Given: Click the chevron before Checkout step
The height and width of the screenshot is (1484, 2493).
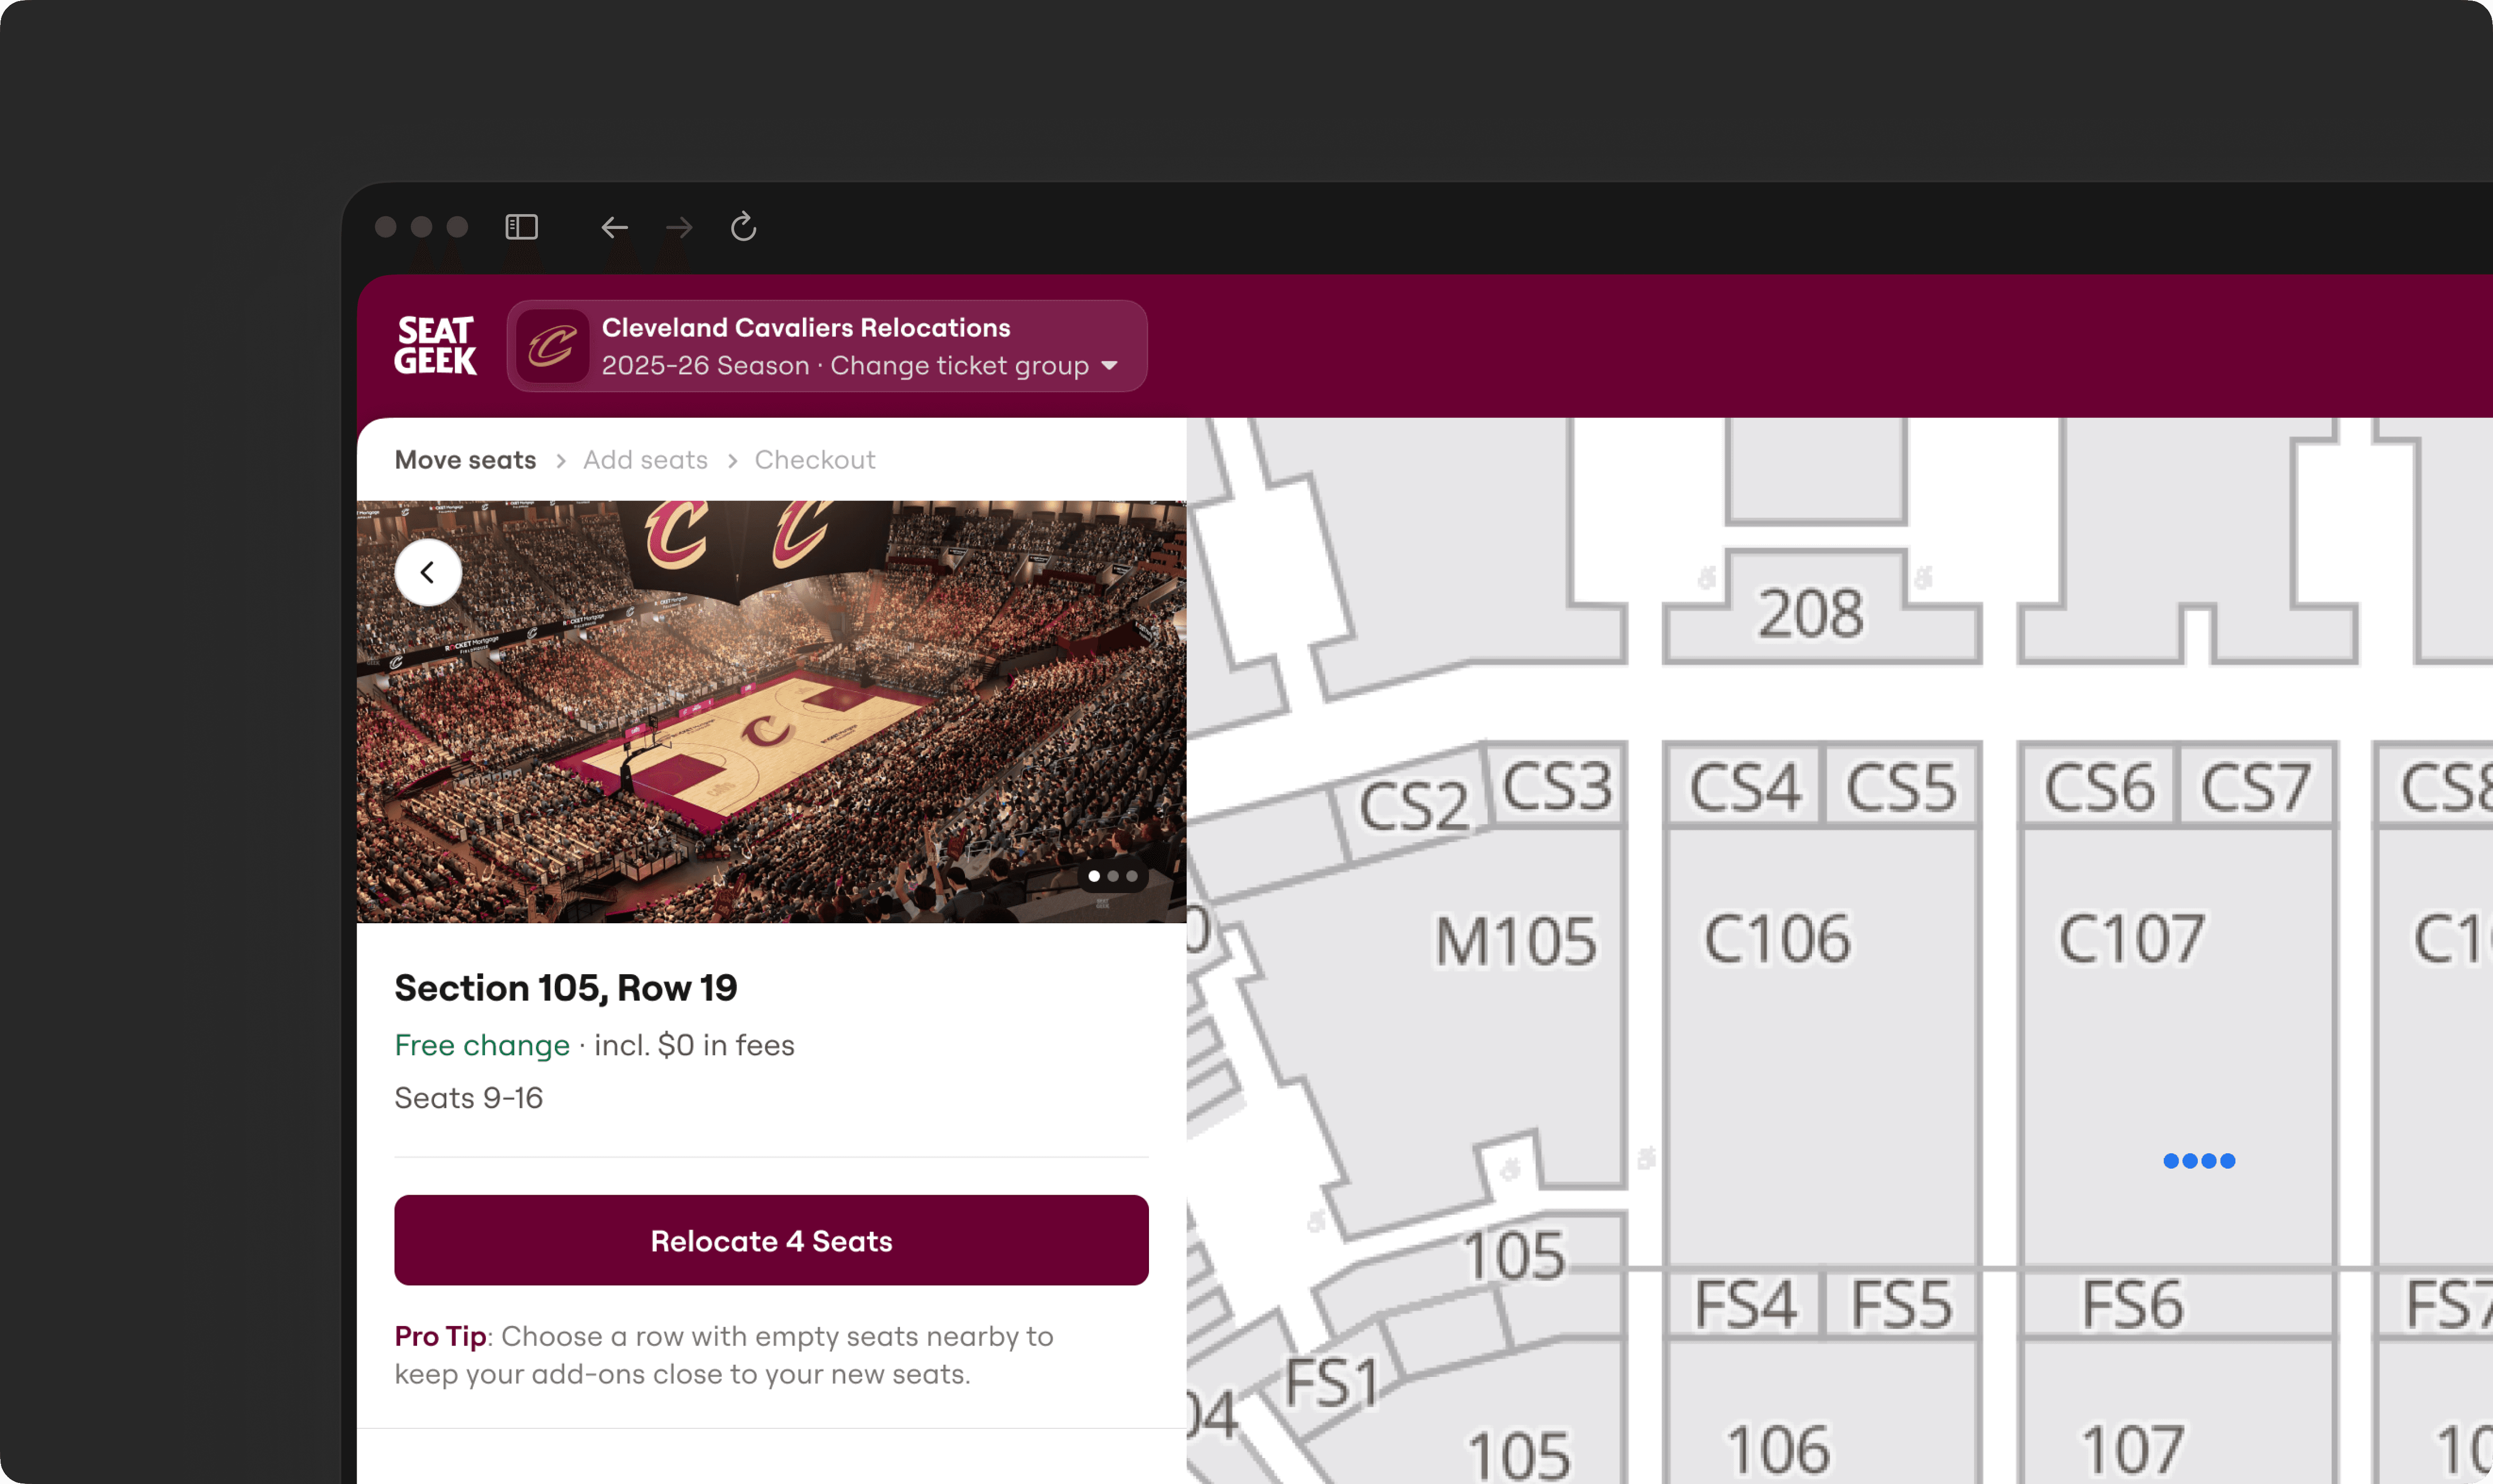Looking at the screenshot, I should [x=732, y=460].
